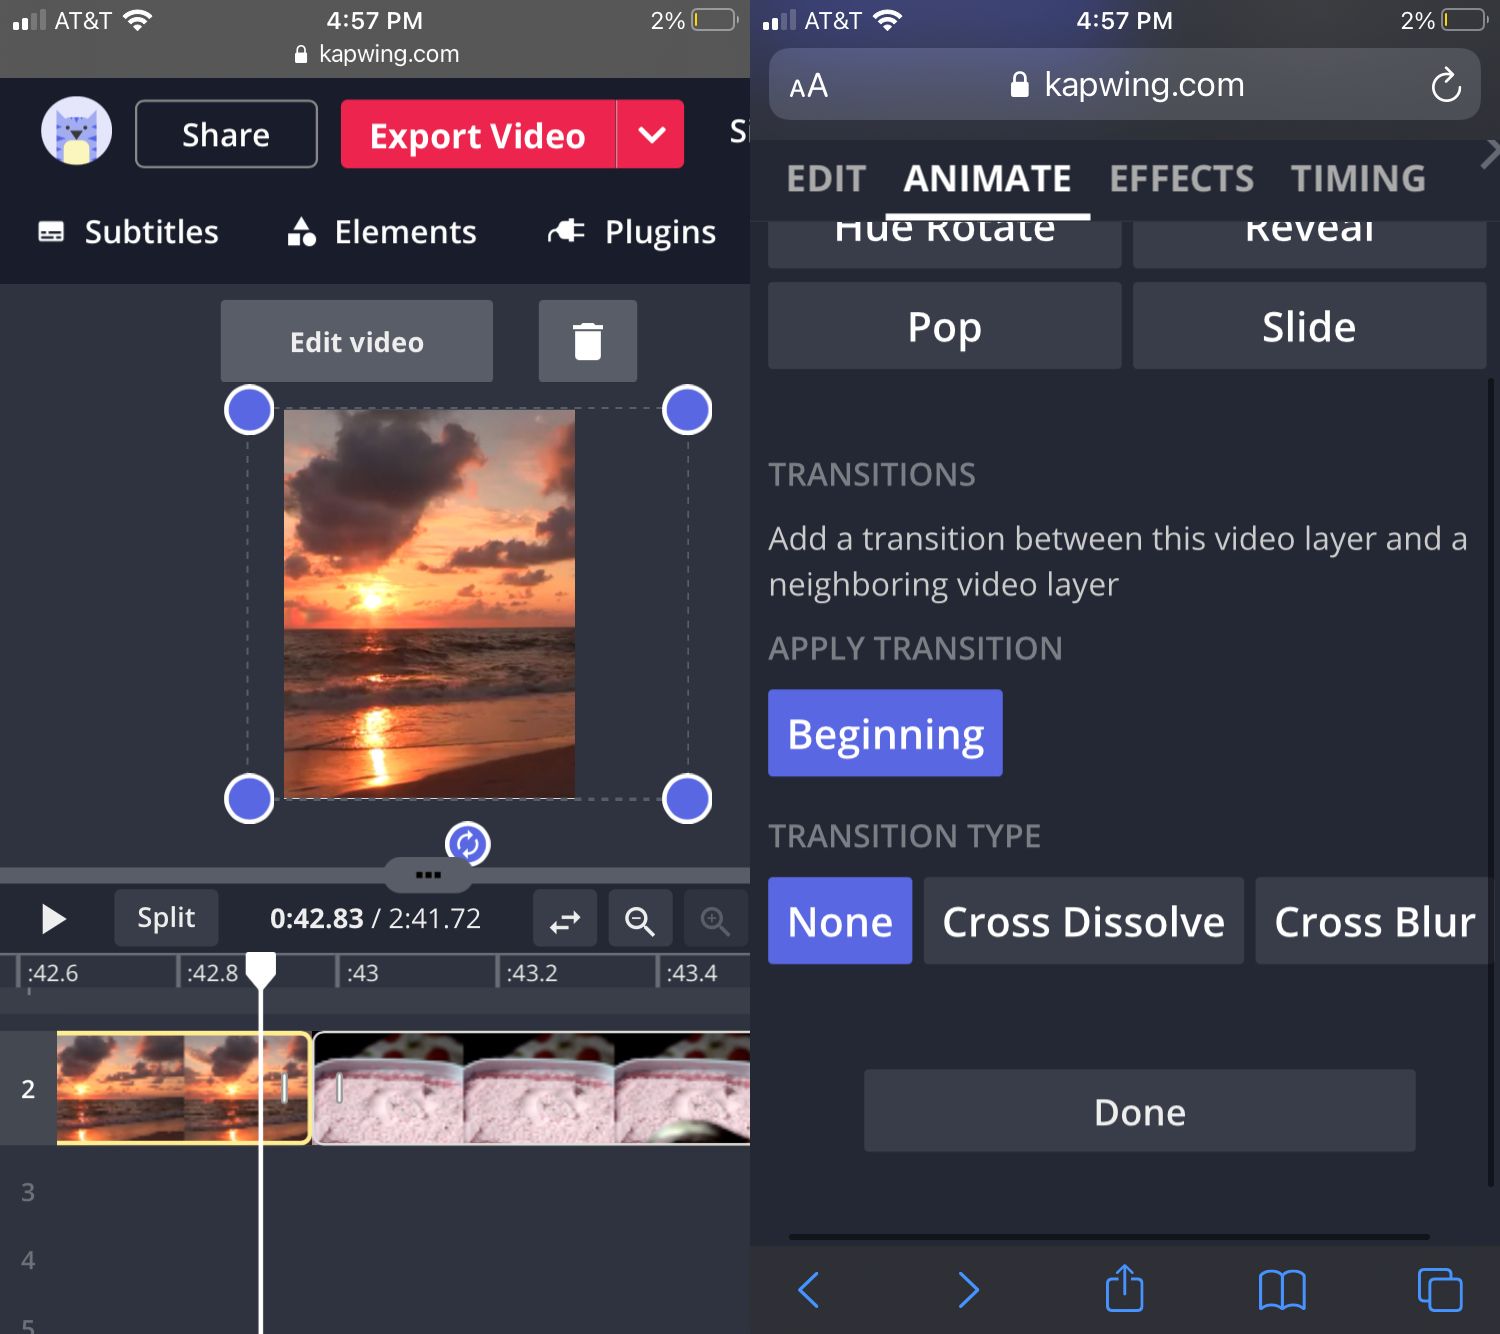1500x1334 pixels.
Task: Open the Safari AA text size menu
Action: [808, 86]
